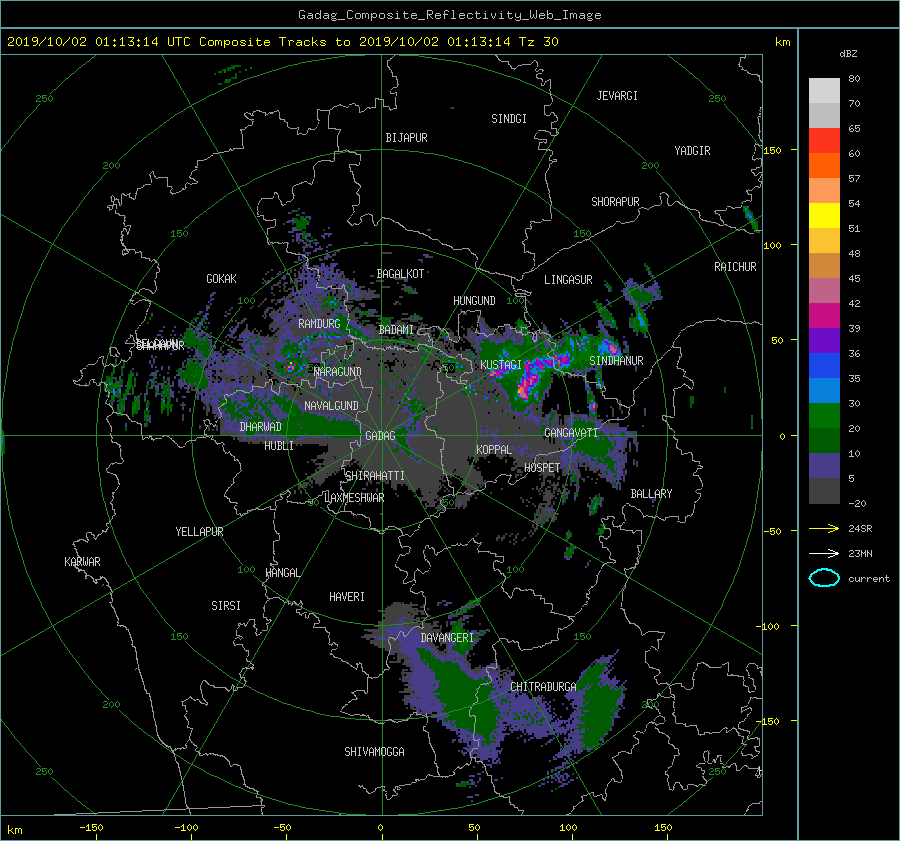Click the Gadag_Composite_Reflectivity_Web_Image title
Viewport: 900px width, 841px height.
tap(449, 15)
